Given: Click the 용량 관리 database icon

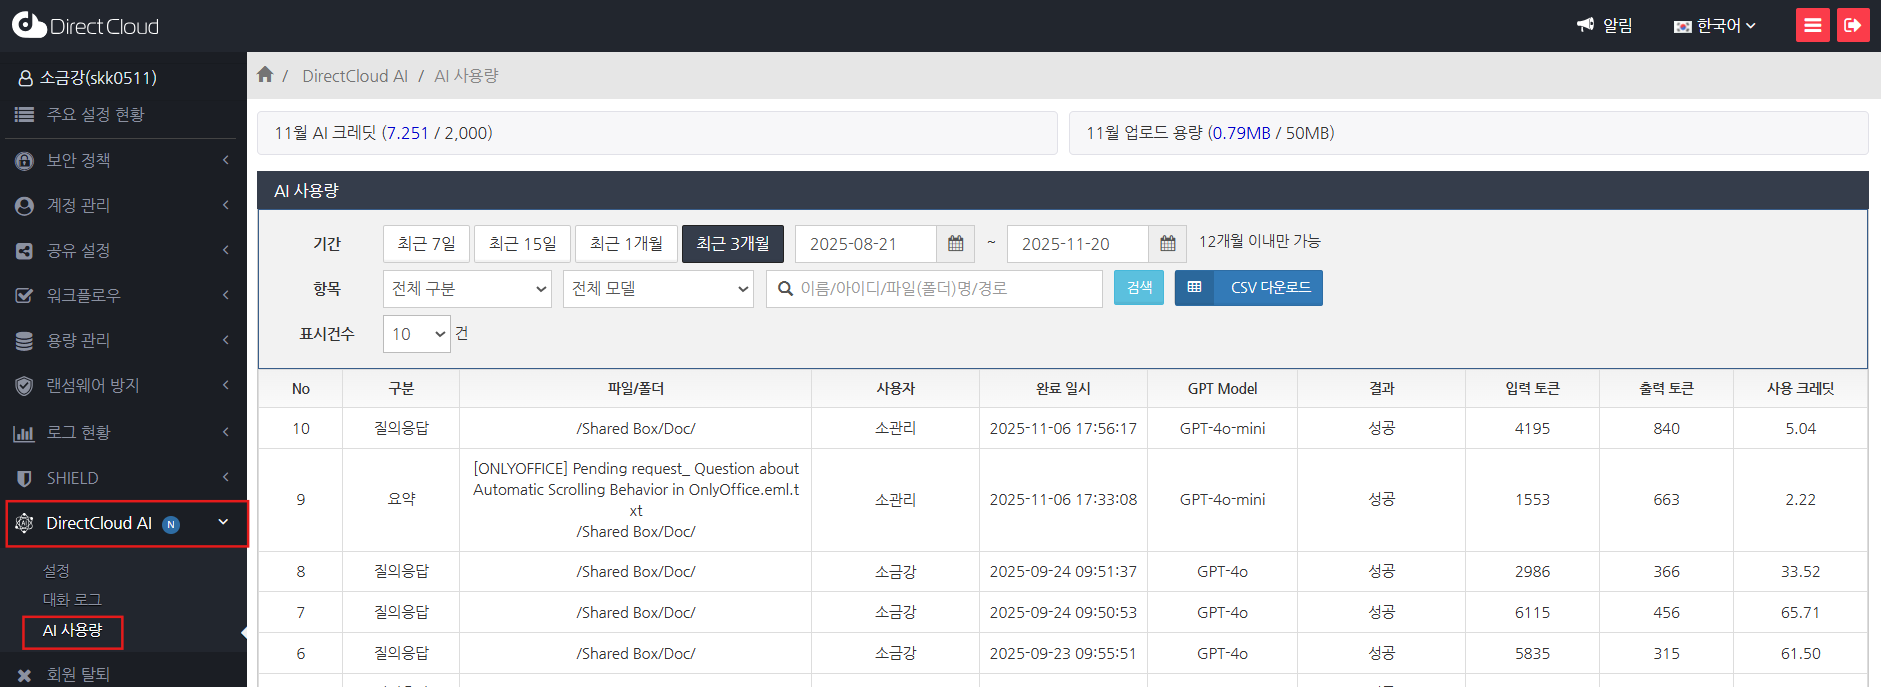Looking at the screenshot, I should 24,340.
